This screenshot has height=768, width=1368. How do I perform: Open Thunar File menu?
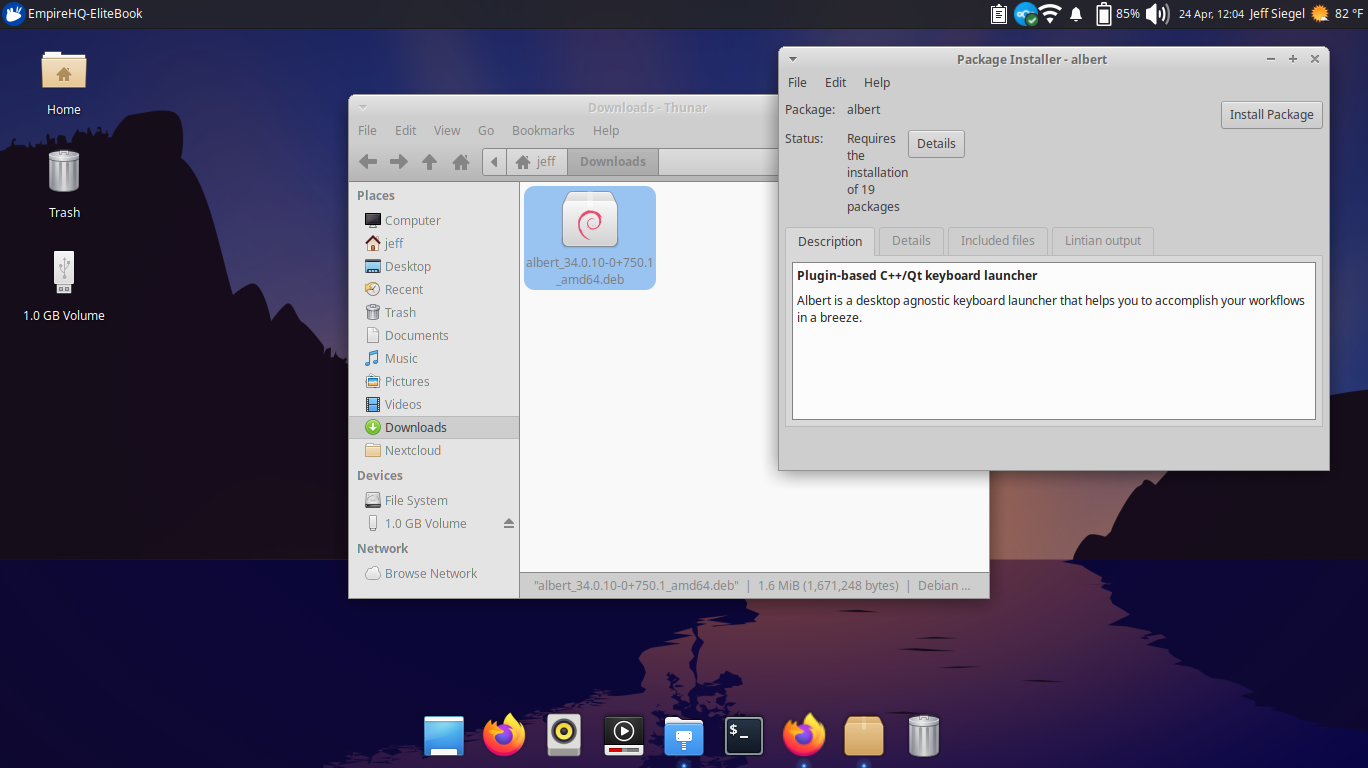[368, 130]
